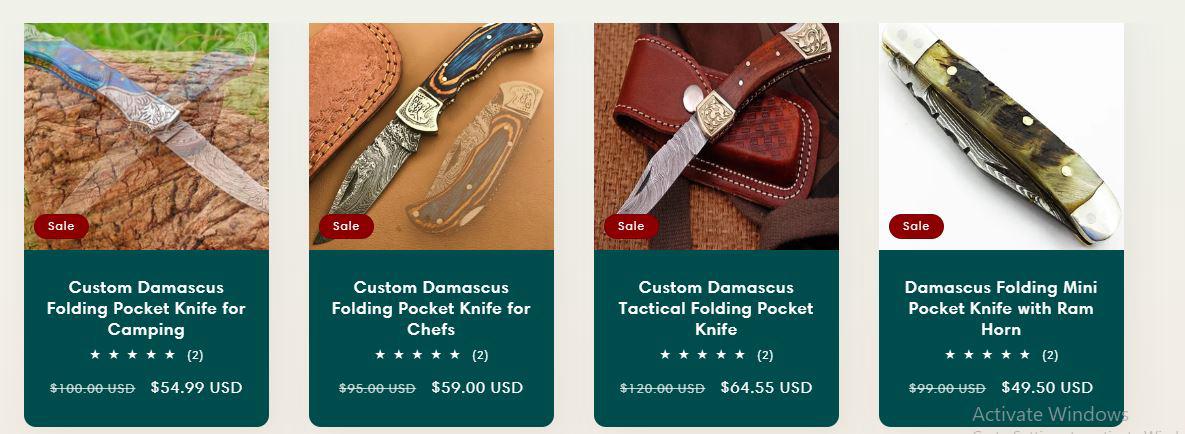Image resolution: width=1185 pixels, height=434 pixels.
Task: Open the Ram Horn mini knife image
Action: click(x=1001, y=136)
